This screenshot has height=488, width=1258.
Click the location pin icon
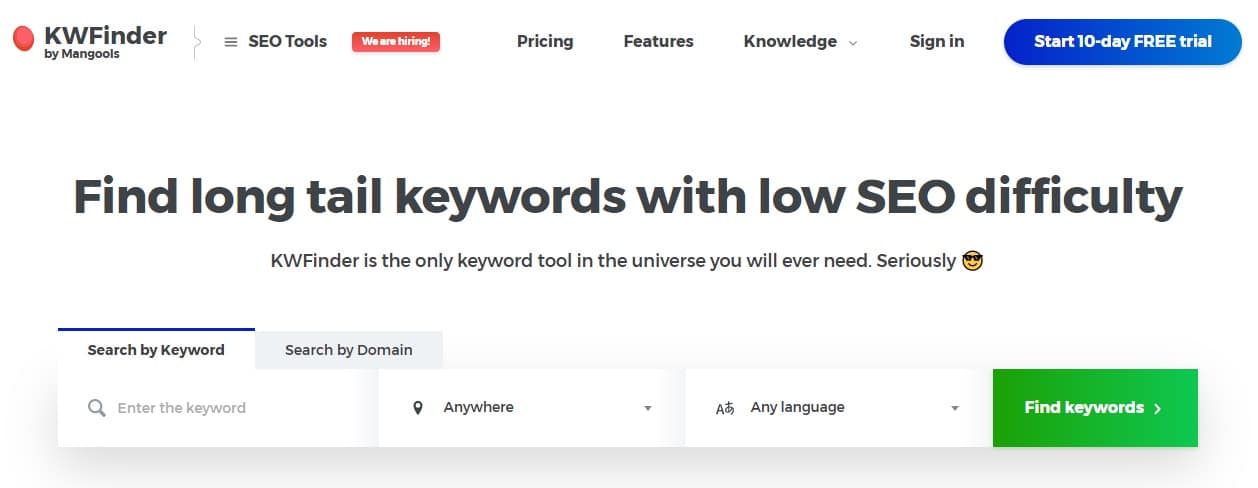(x=418, y=408)
